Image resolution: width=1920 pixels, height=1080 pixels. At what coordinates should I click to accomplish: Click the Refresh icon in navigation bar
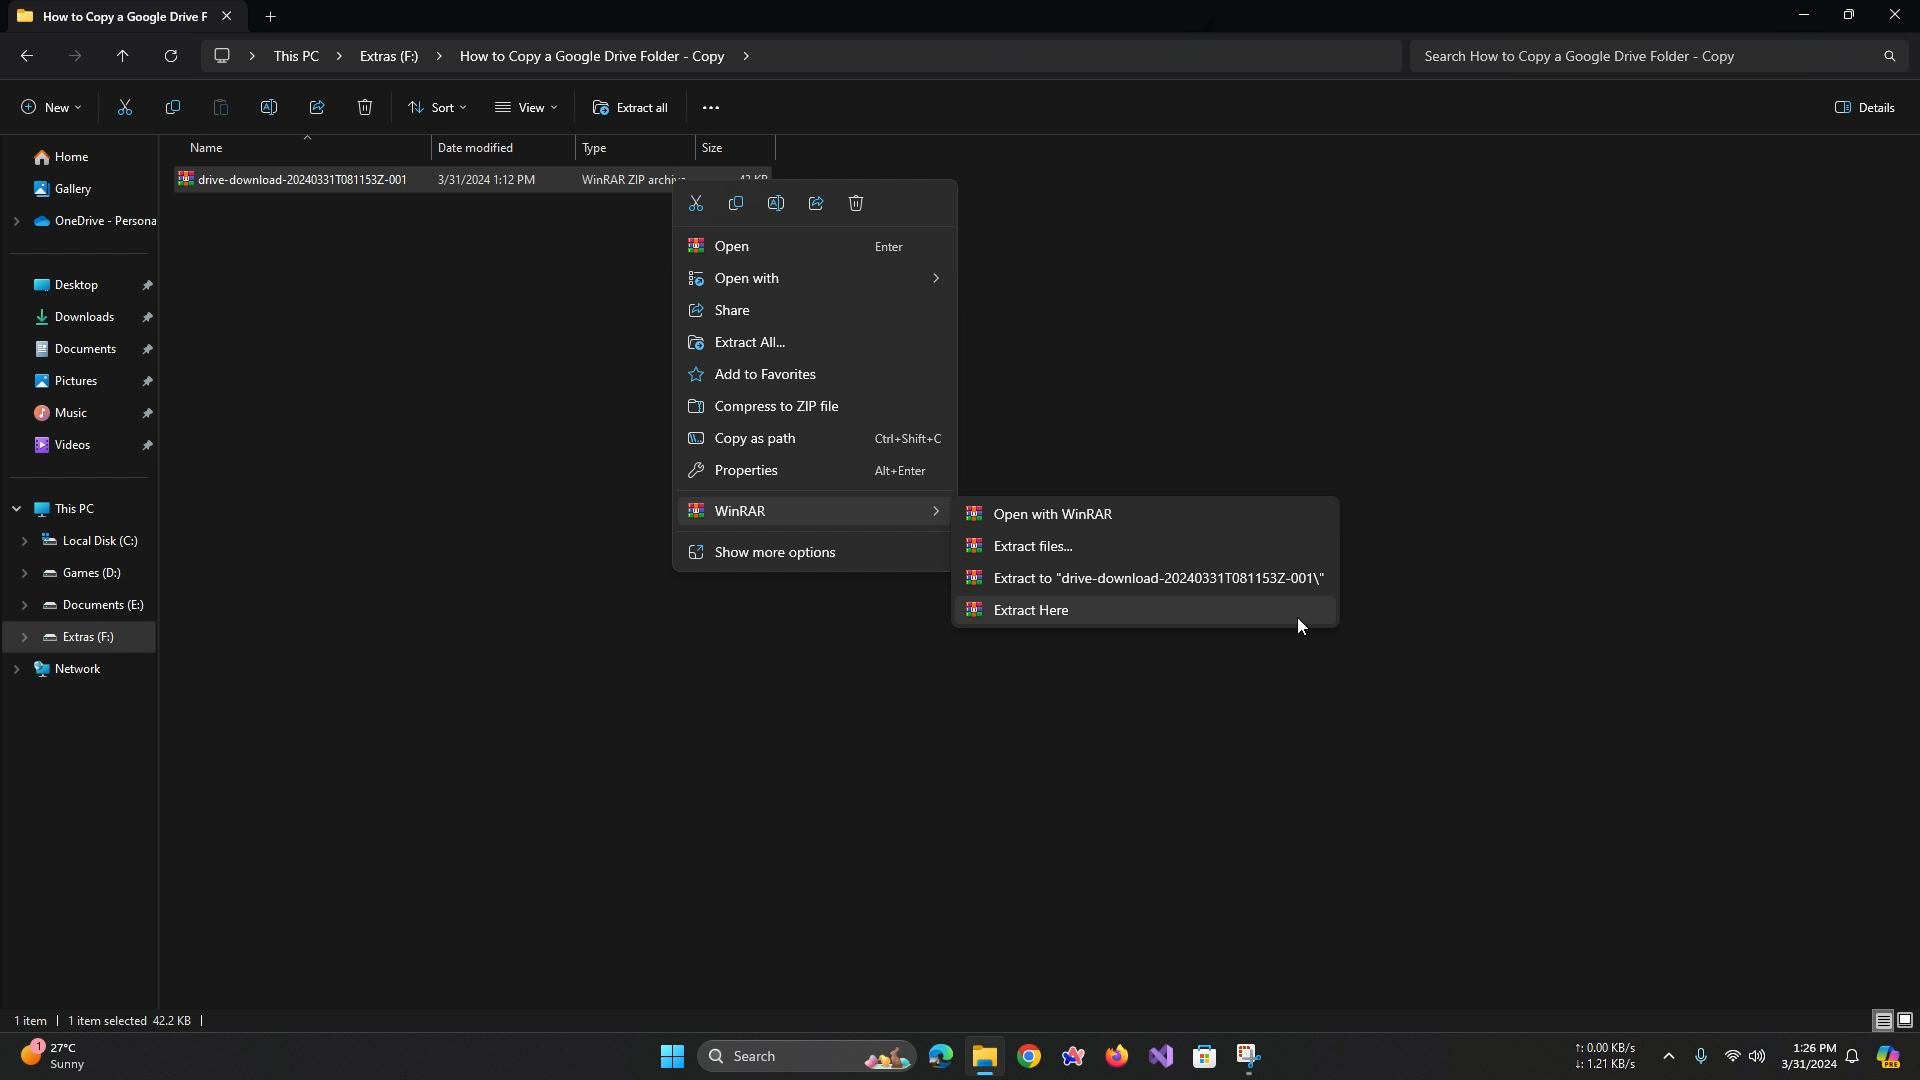click(171, 56)
